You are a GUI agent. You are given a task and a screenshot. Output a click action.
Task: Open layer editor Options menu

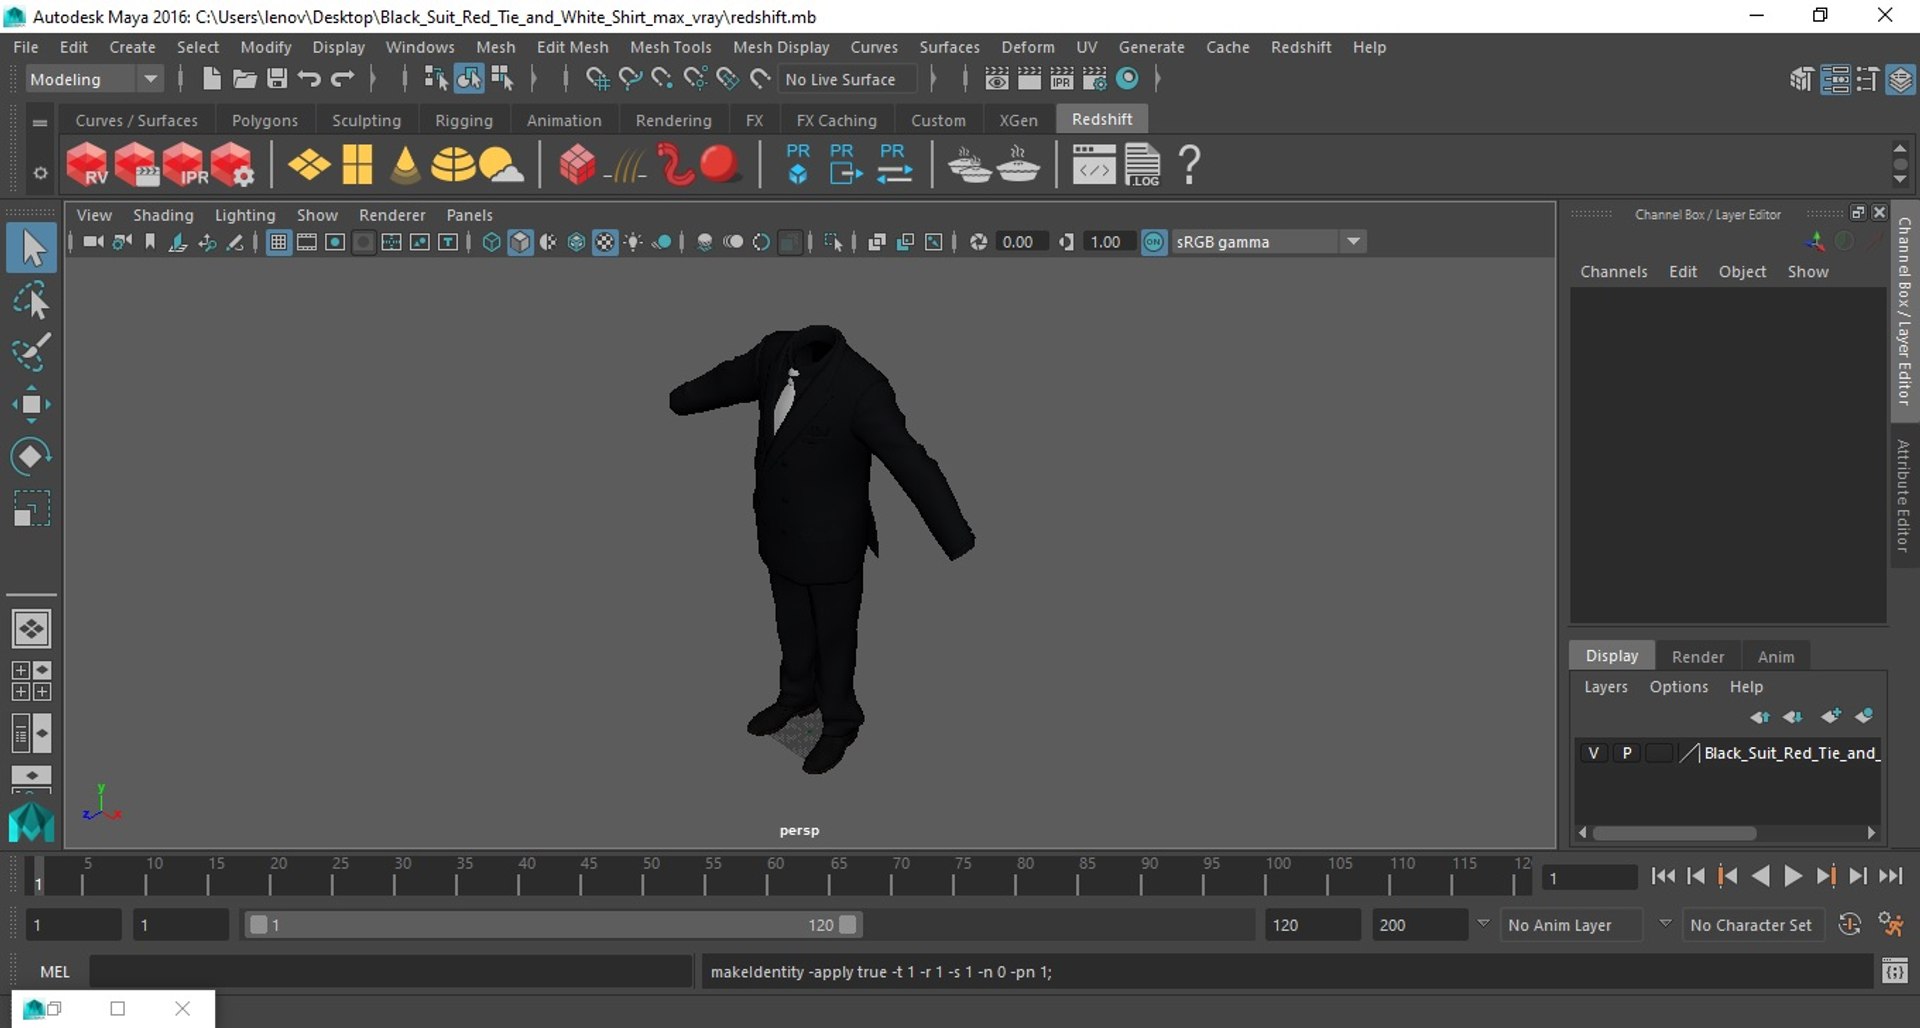(1678, 687)
